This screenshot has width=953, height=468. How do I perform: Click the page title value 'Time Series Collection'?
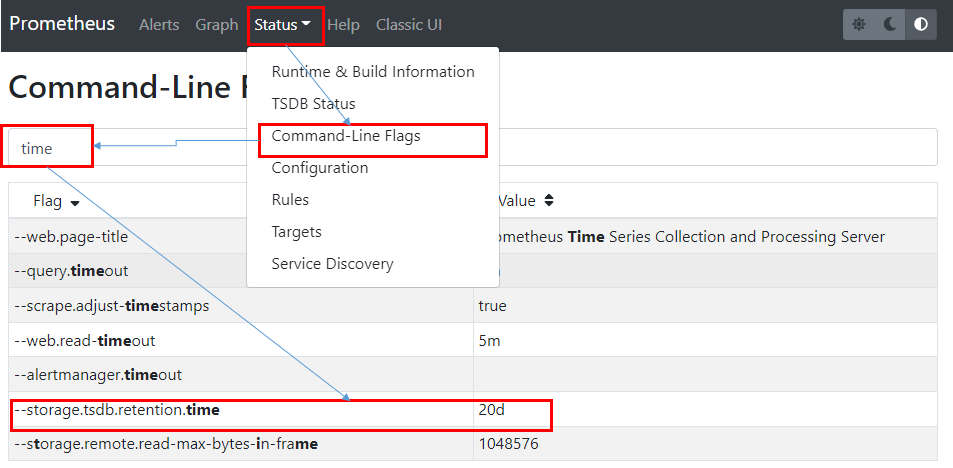point(647,236)
